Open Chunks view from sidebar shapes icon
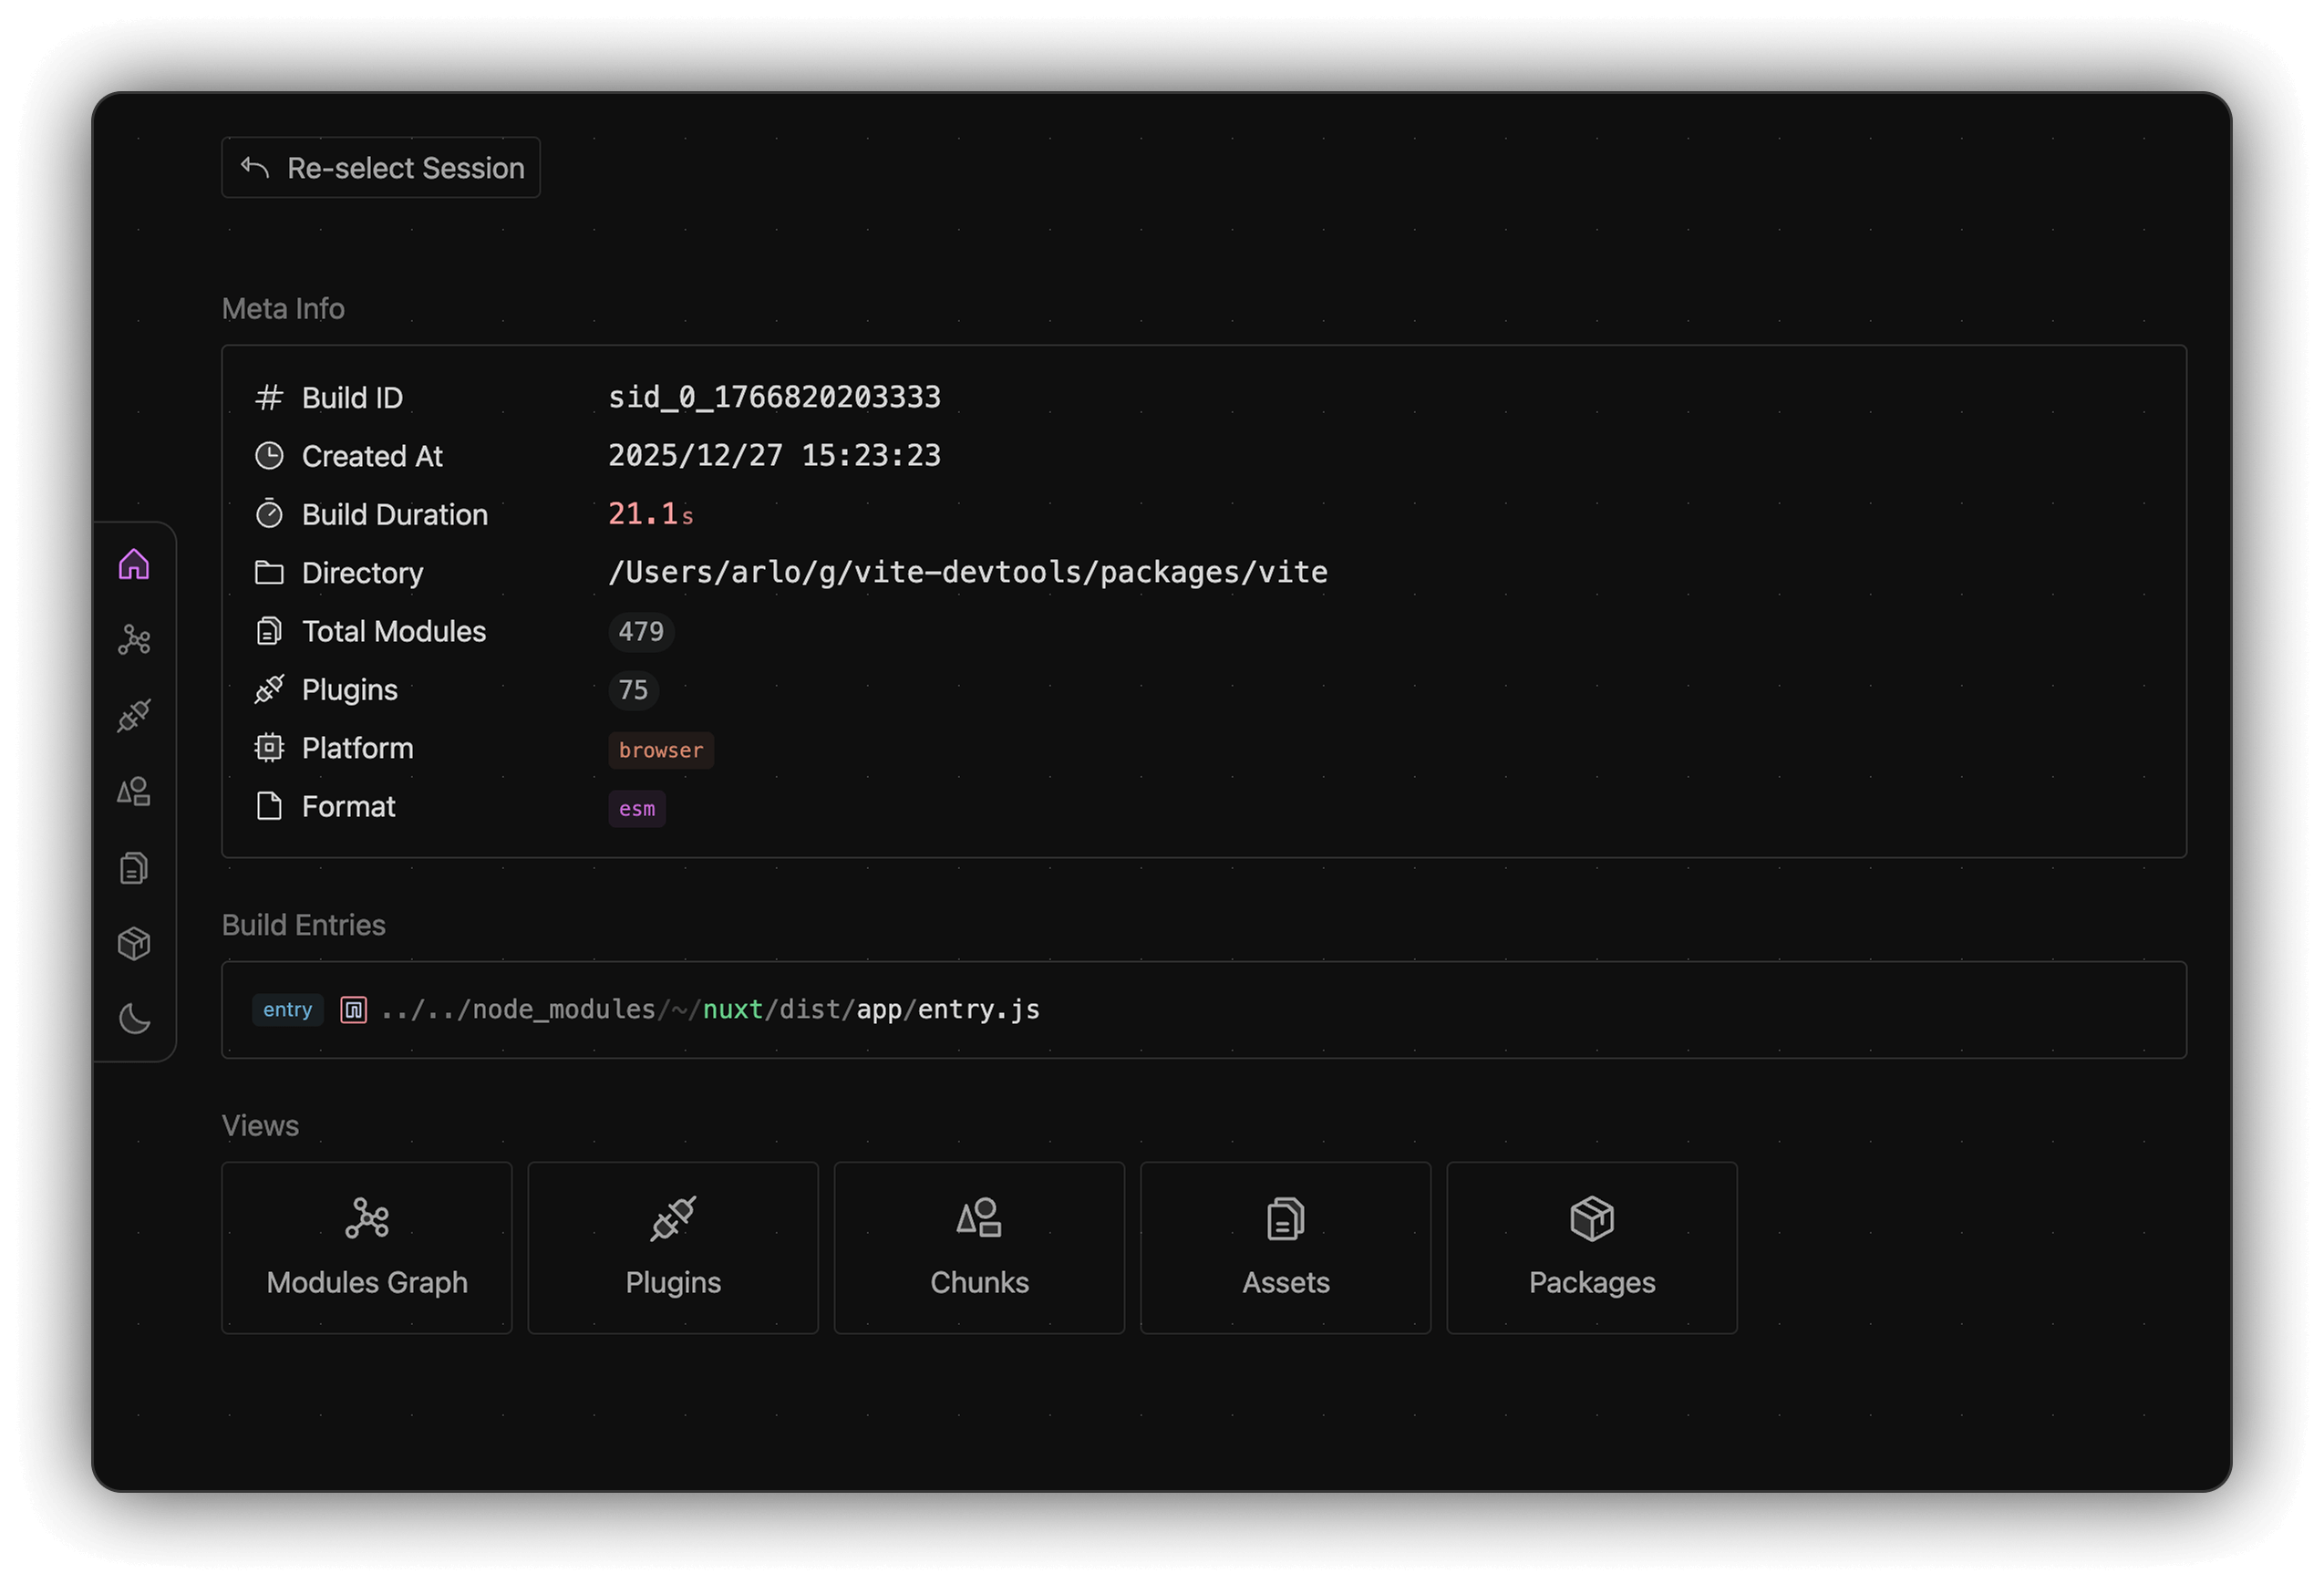The height and width of the screenshot is (1584, 2324). coord(134,792)
